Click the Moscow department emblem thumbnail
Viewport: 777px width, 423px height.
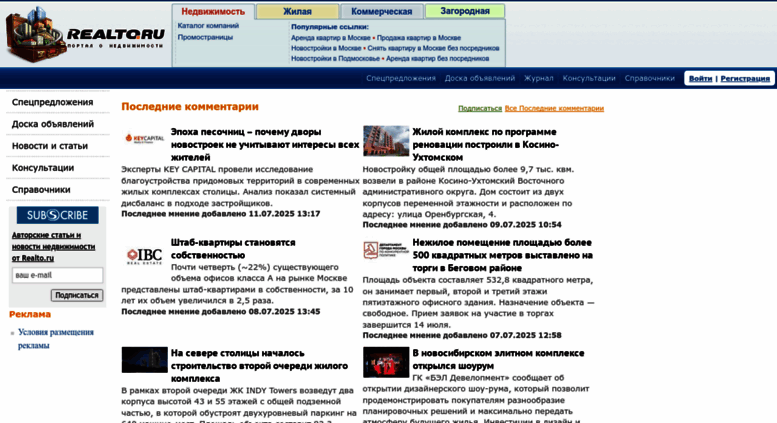pos(386,250)
